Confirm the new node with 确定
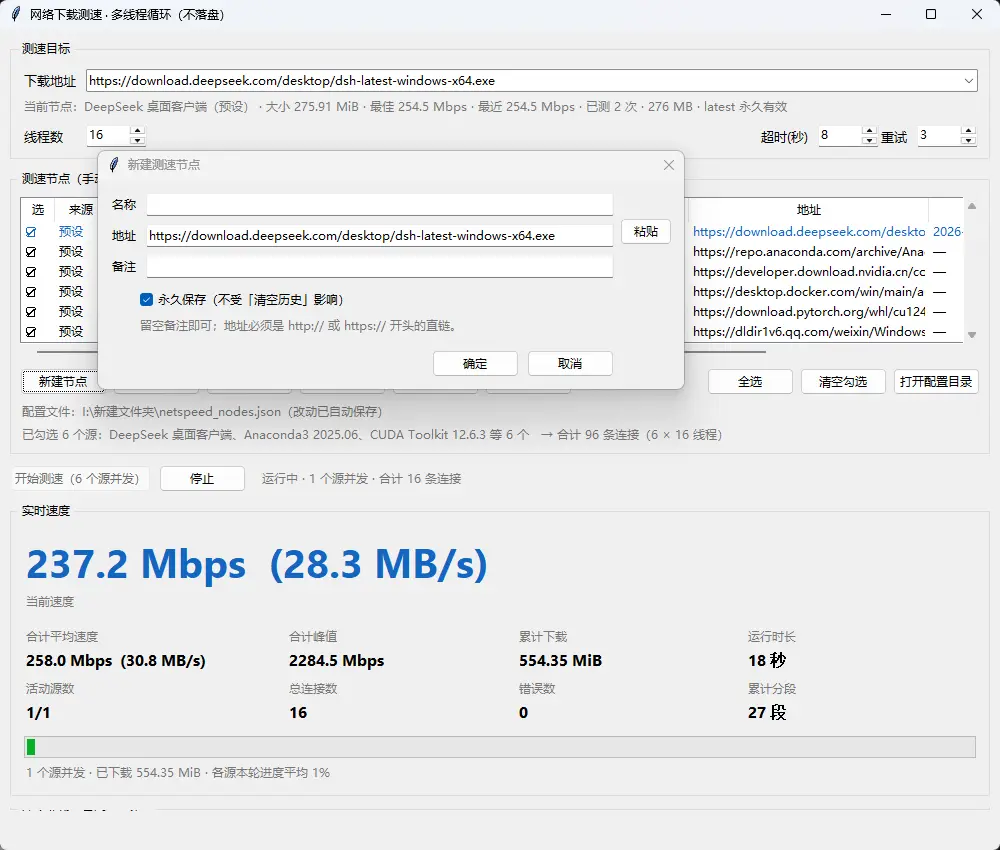The height and width of the screenshot is (850, 1000). 475,363
